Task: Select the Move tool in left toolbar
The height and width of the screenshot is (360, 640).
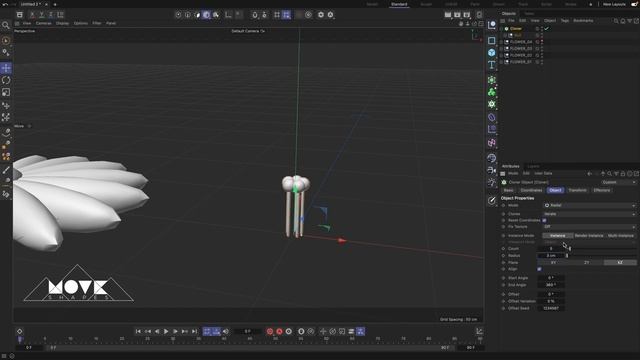Action: tap(6, 68)
